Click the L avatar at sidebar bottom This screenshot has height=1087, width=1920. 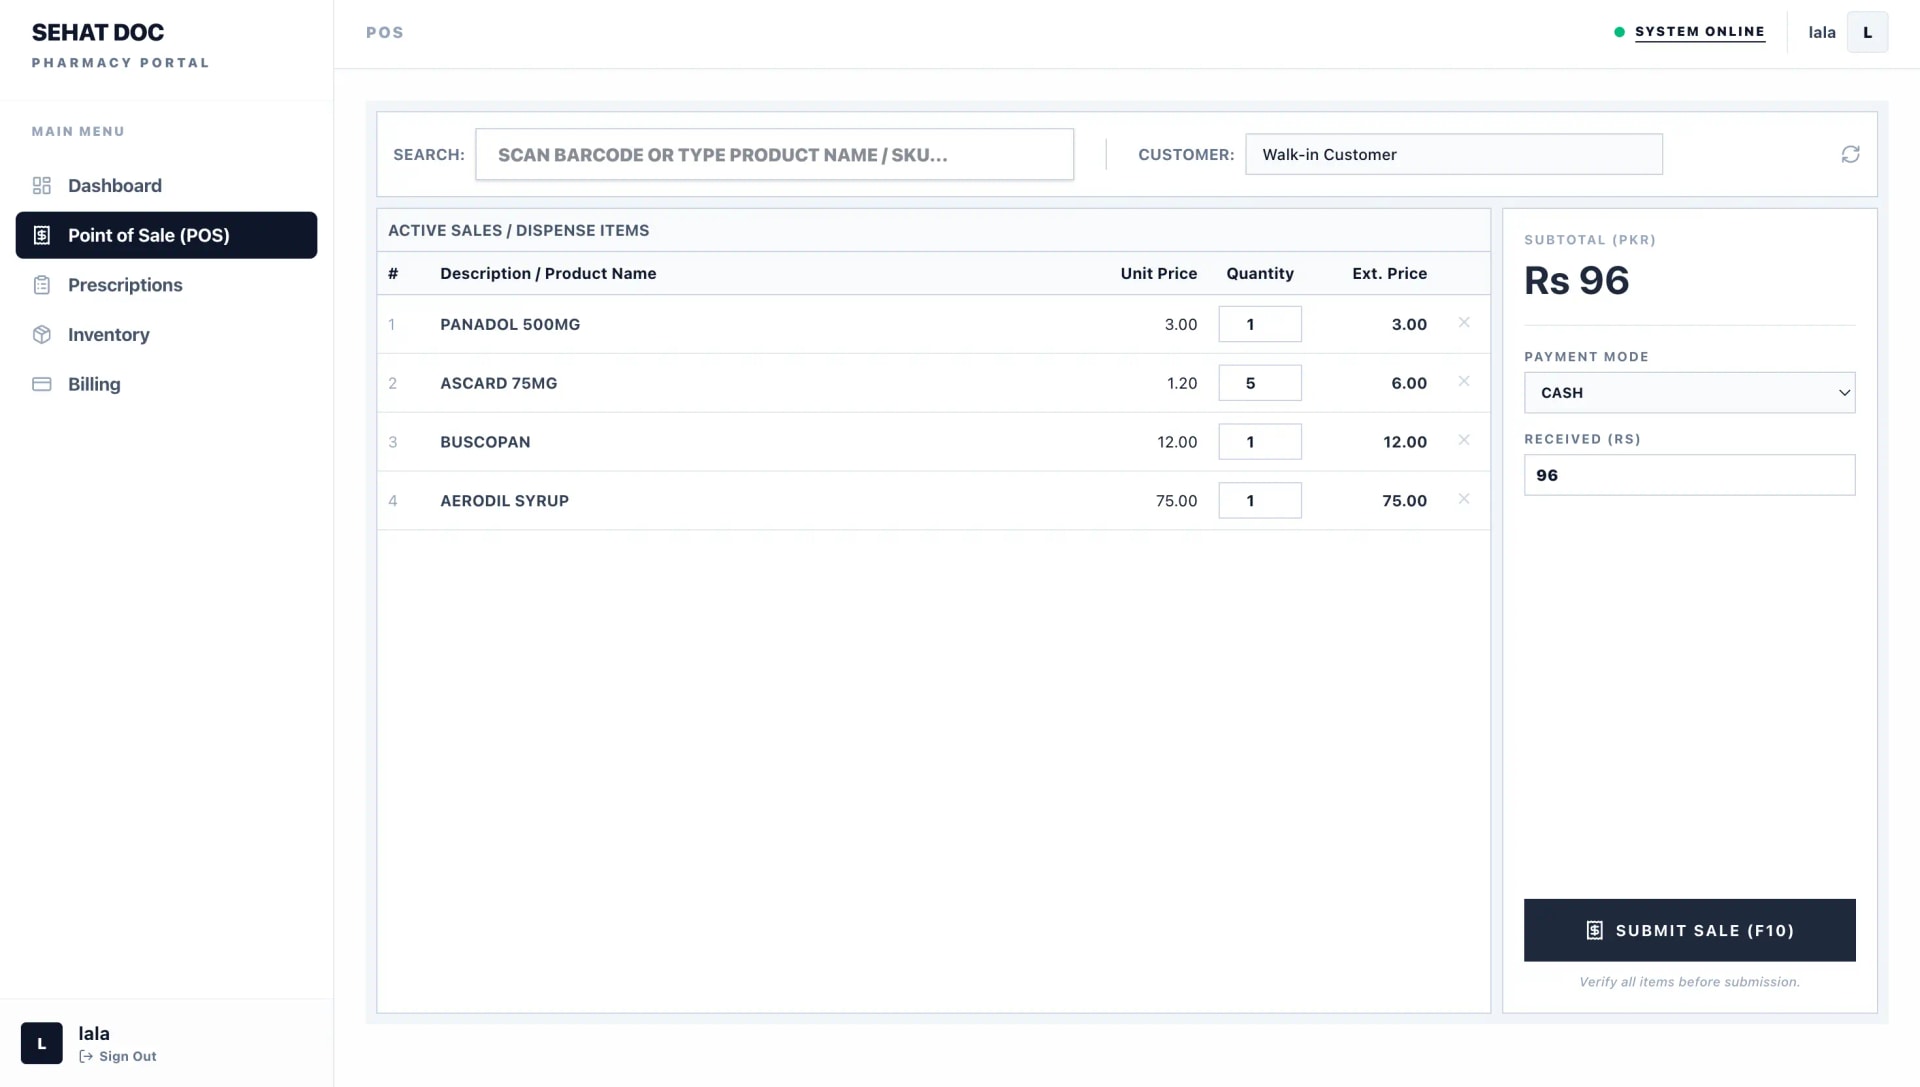(x=42, y=1043)
